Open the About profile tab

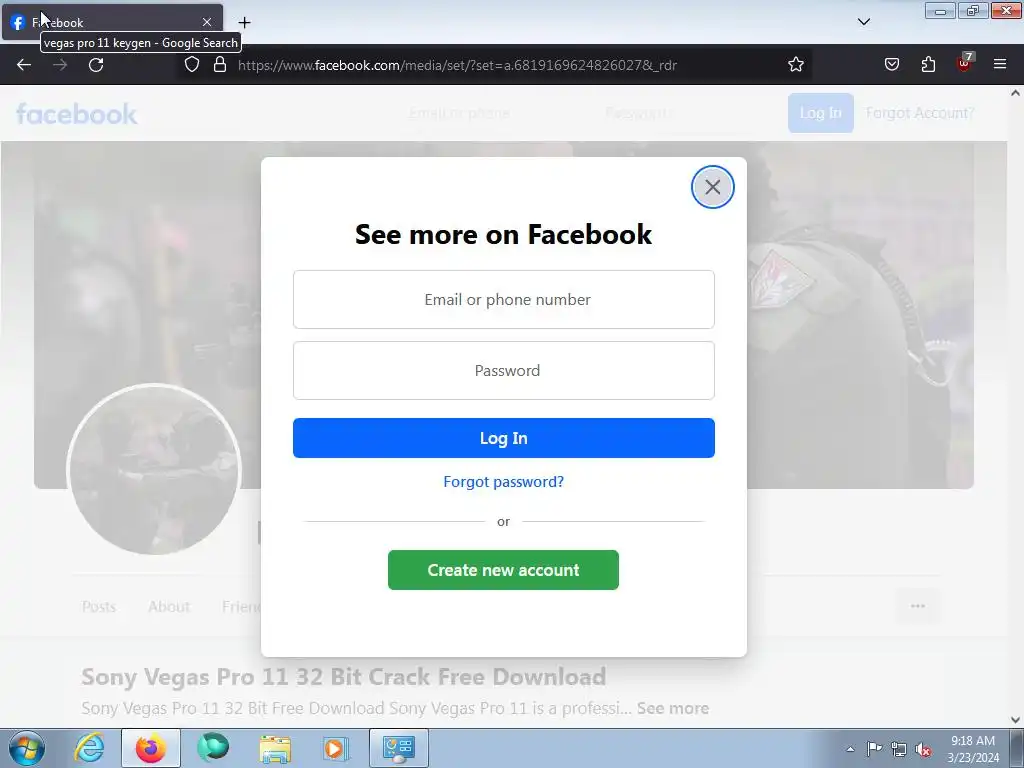(168, 607)
